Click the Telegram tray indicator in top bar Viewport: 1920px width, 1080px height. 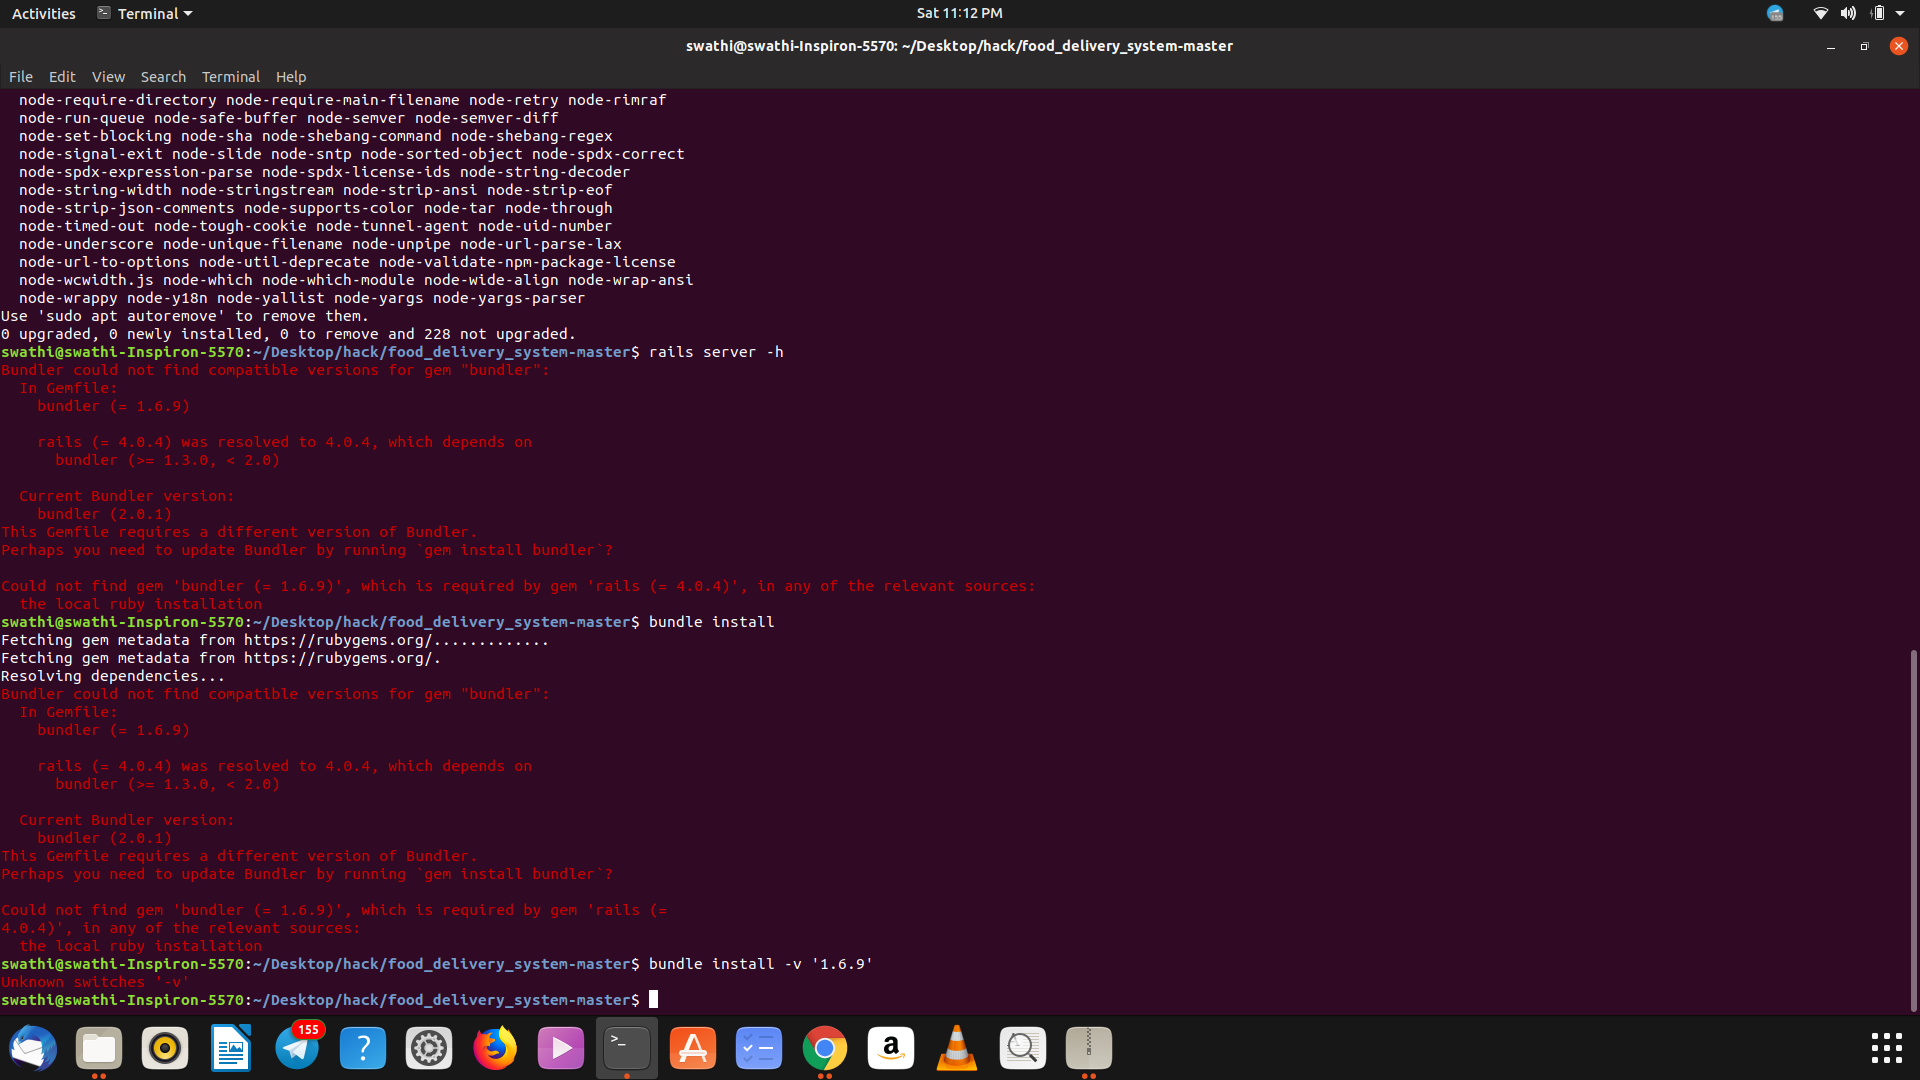coord(1775,13)
